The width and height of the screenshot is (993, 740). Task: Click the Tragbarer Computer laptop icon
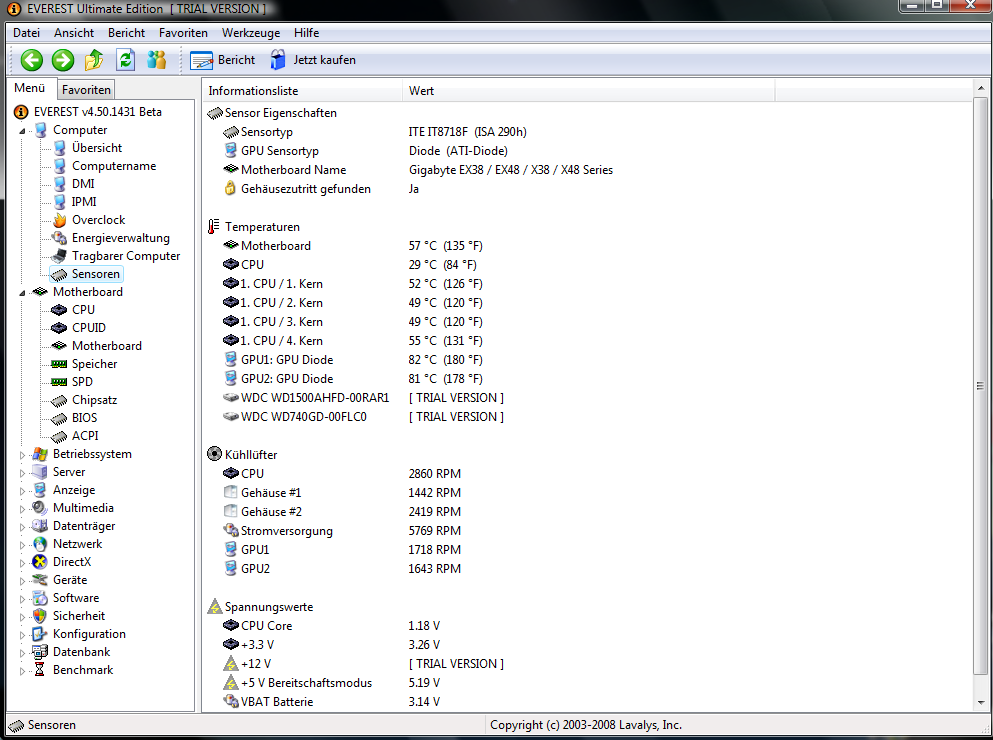click(x=60, y=256)
